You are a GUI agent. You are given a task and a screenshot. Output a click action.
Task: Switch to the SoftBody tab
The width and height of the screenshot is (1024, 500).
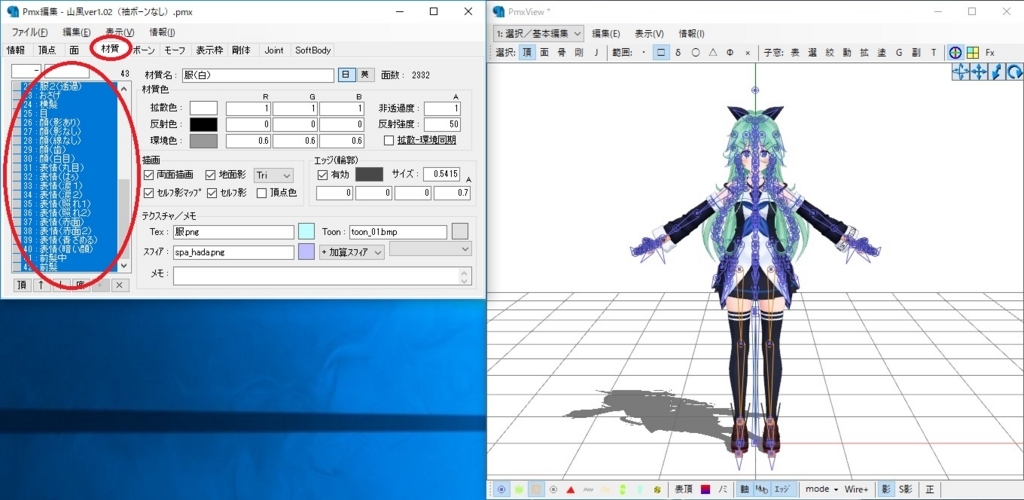(313, 50)
